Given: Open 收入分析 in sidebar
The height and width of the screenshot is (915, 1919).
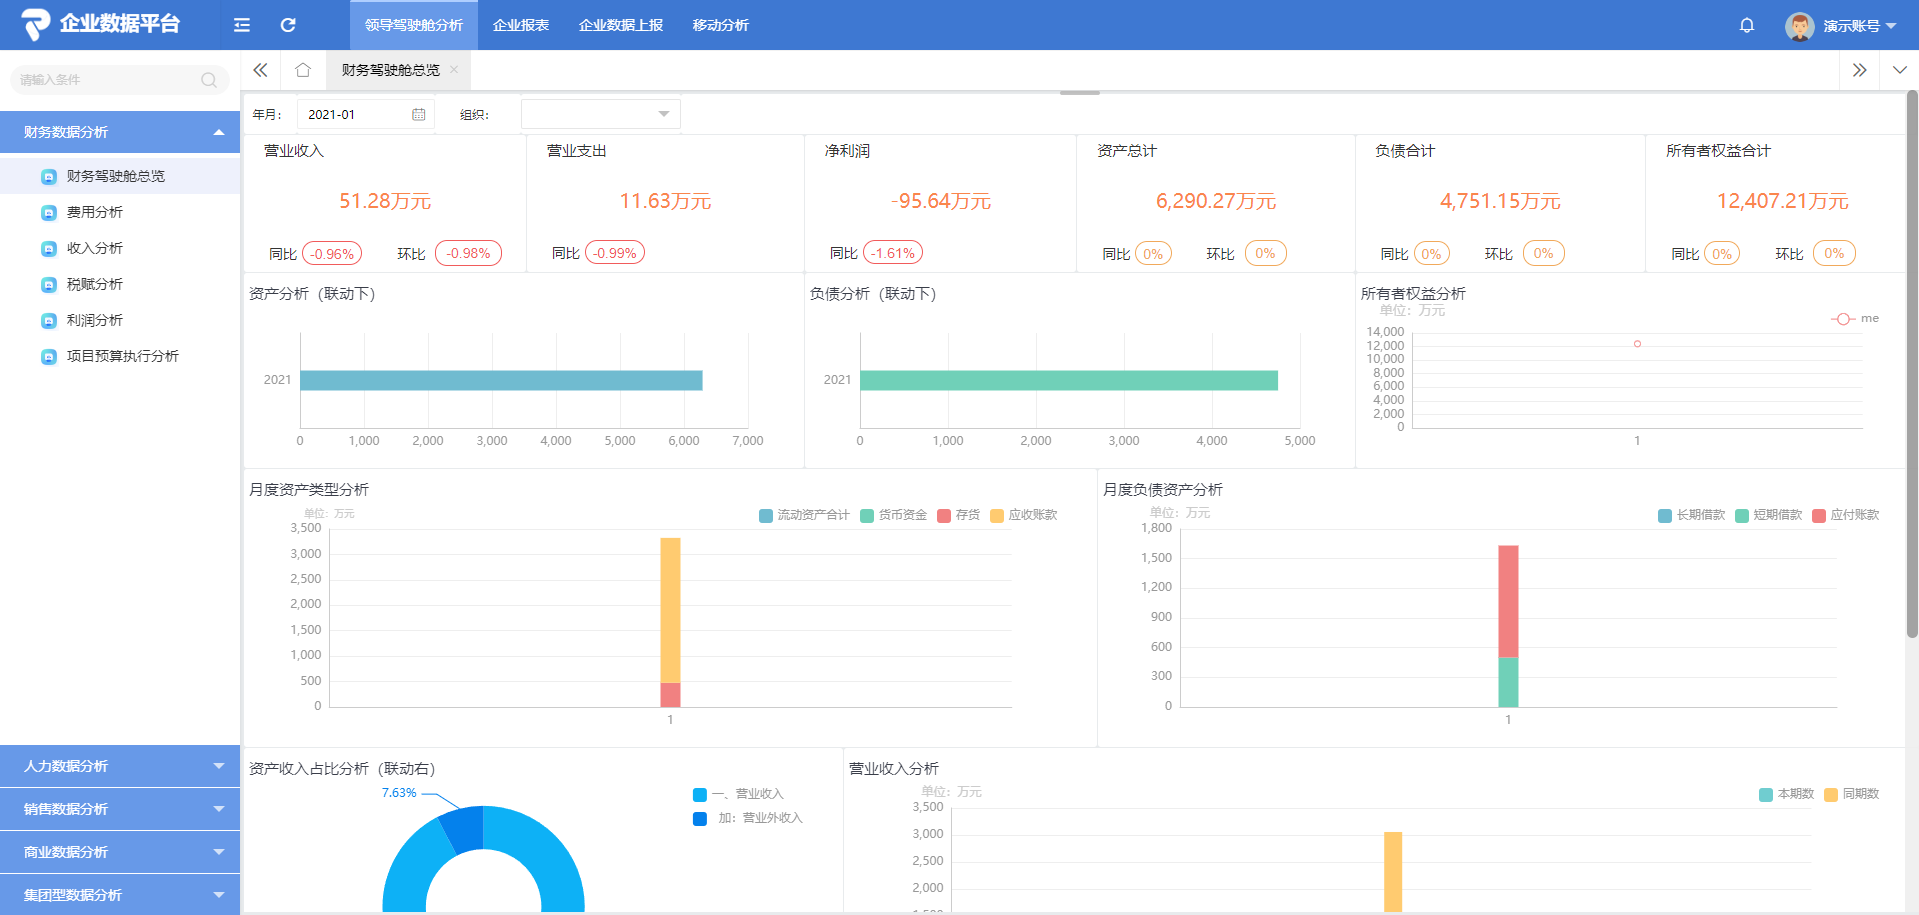Looking at the screenshot, I should [120, 248].
